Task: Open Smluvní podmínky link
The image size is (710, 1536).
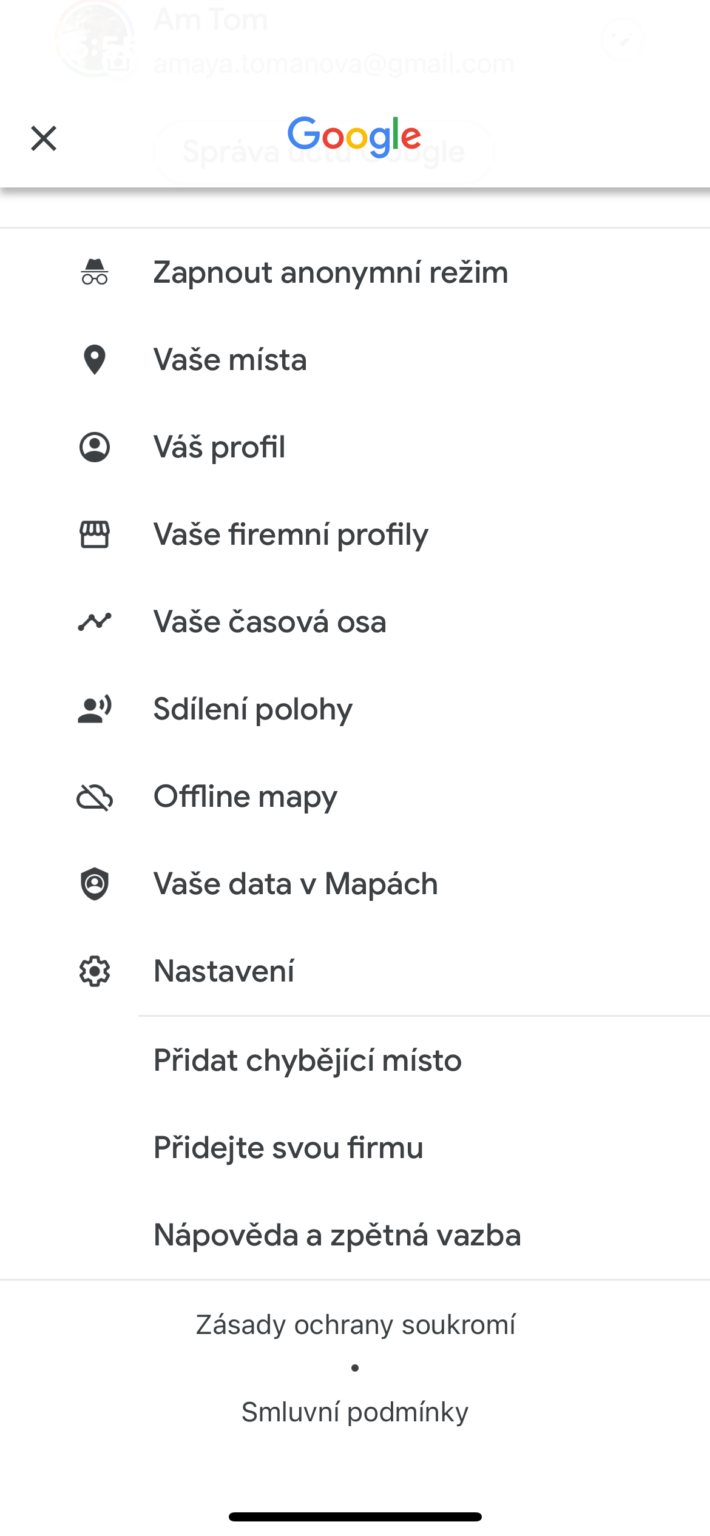Action: (355, 1412)
